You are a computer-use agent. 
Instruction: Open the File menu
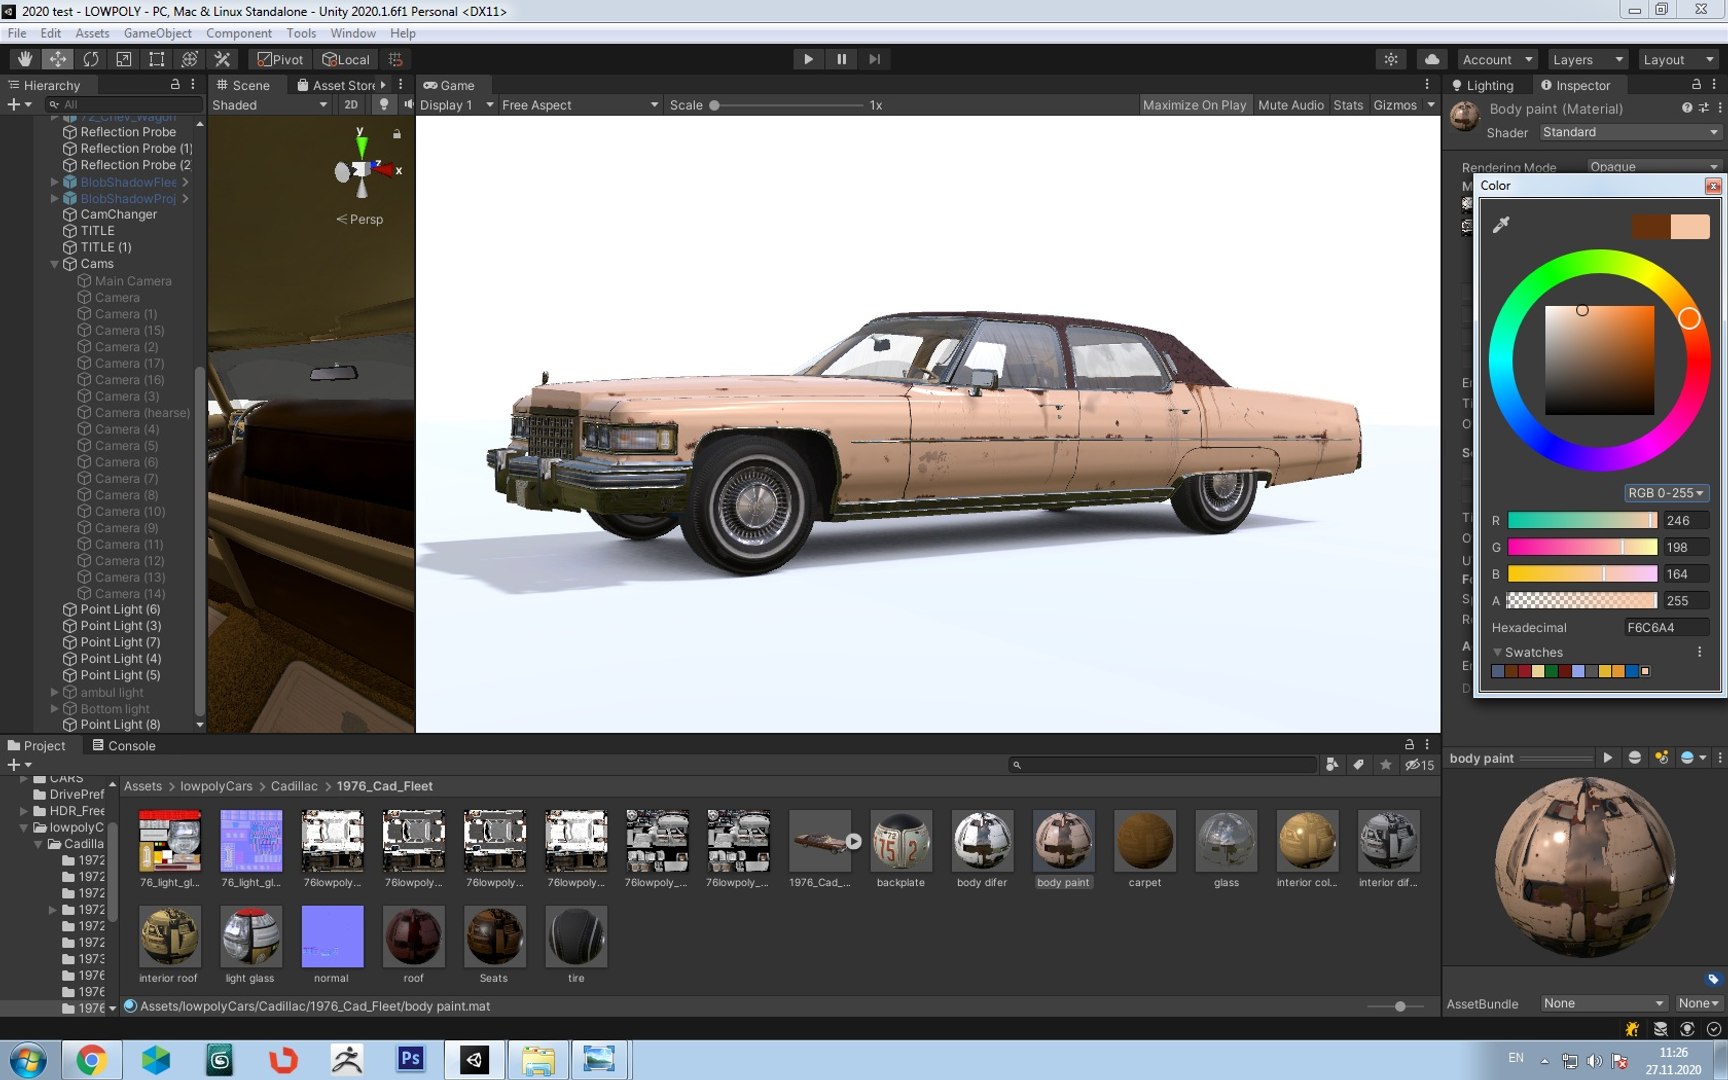[17, 33]
